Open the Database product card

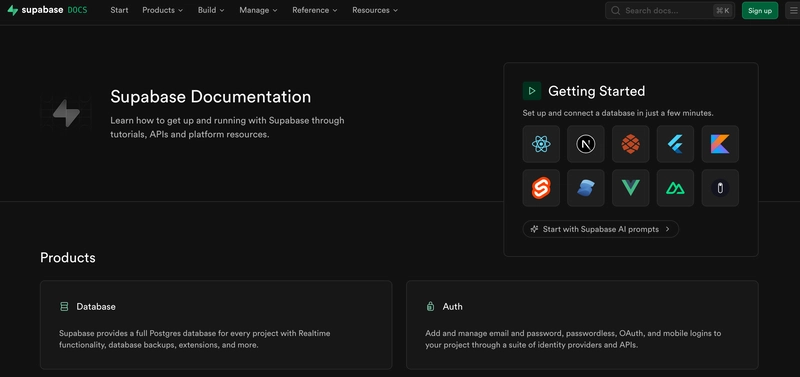tap(216, 324)
